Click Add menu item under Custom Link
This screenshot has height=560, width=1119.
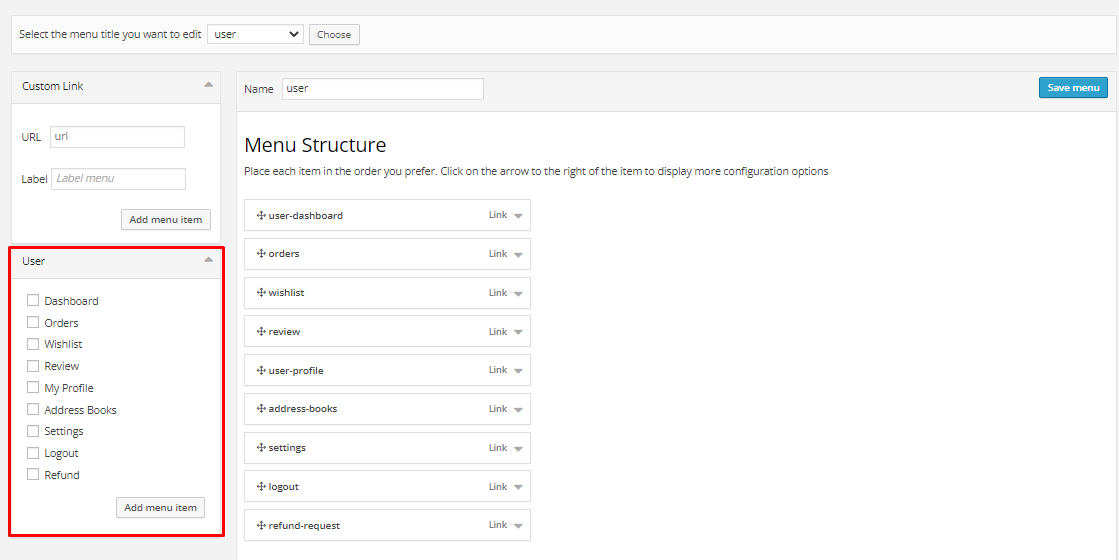[165, 219]
